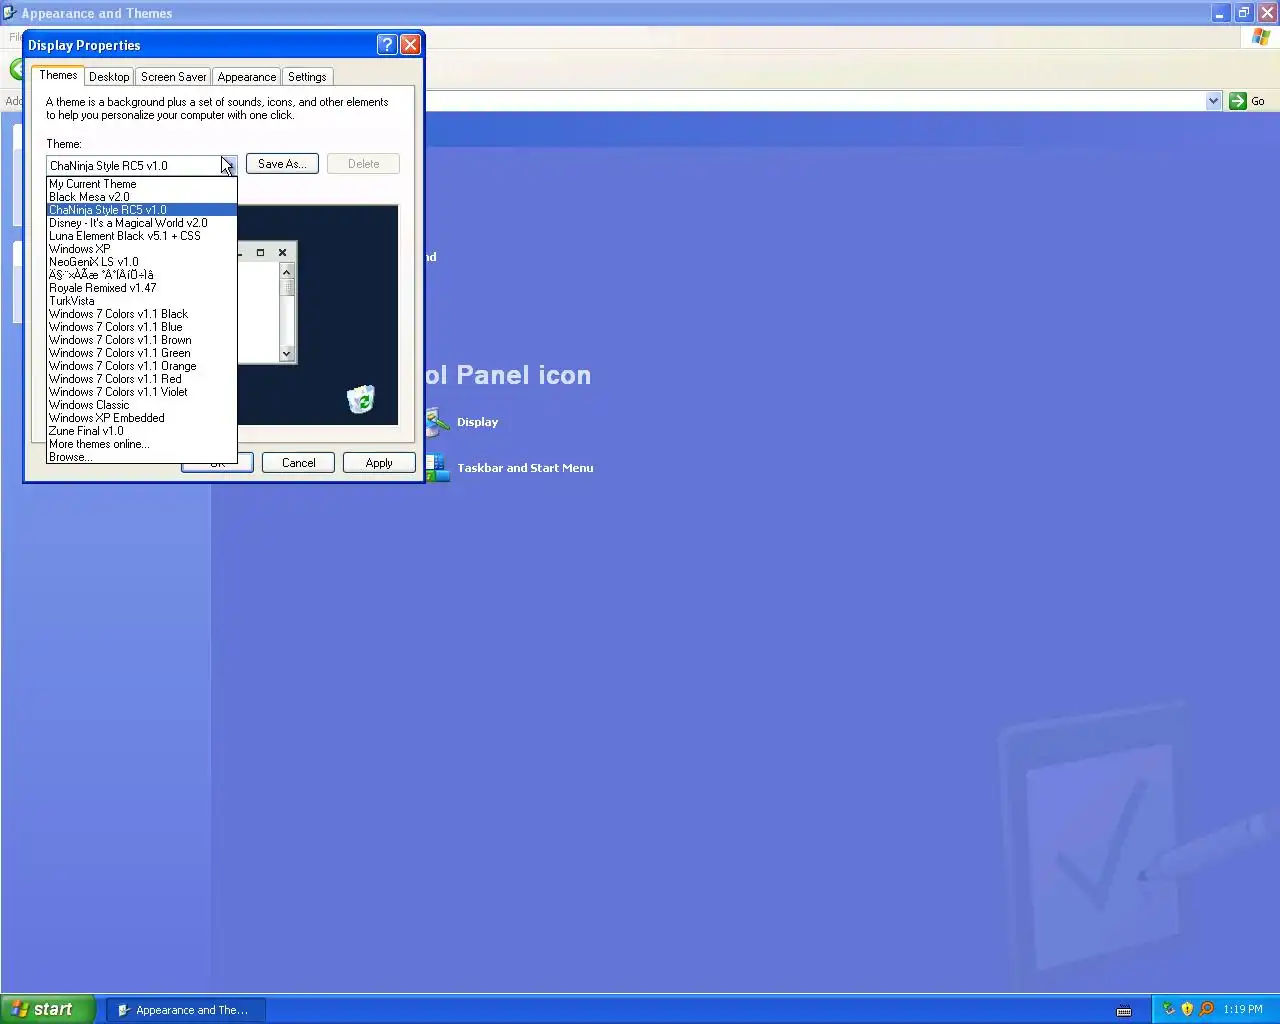
Task: Expand the address bar dropdown arrow
Action: coord(1213,101)
